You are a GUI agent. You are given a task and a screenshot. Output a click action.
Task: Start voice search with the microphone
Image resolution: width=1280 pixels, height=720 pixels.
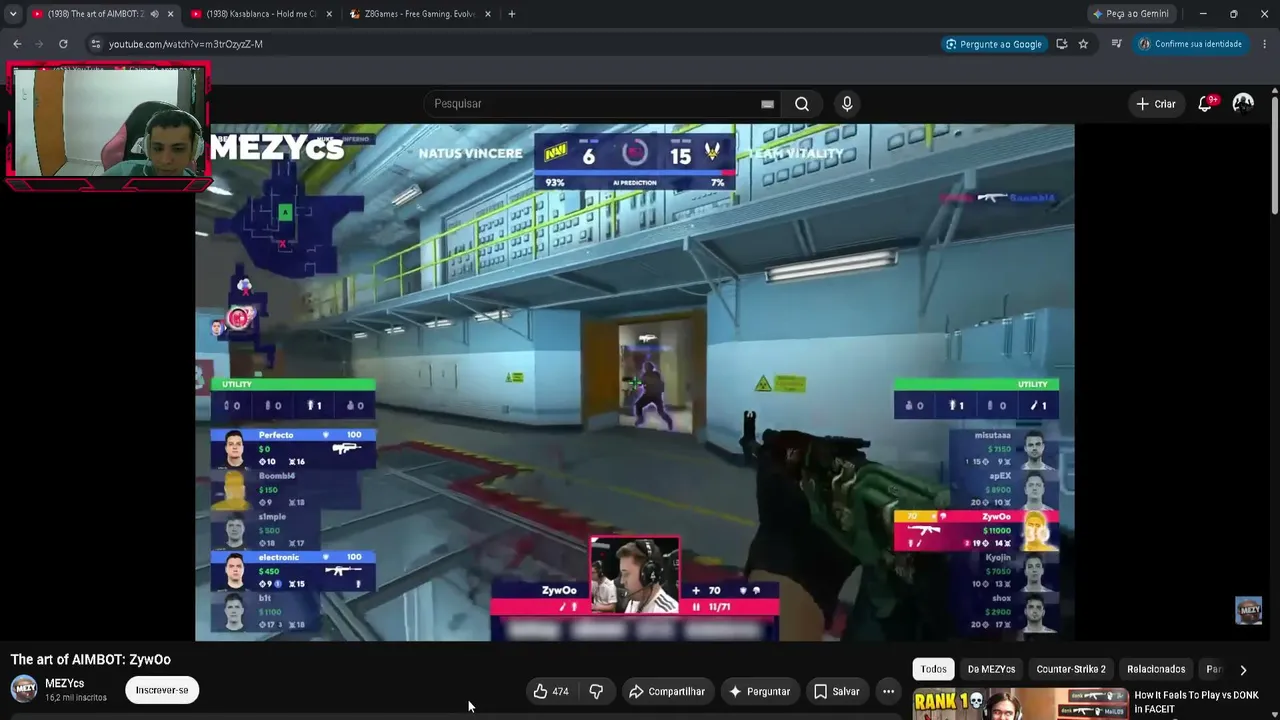point(847,104)
